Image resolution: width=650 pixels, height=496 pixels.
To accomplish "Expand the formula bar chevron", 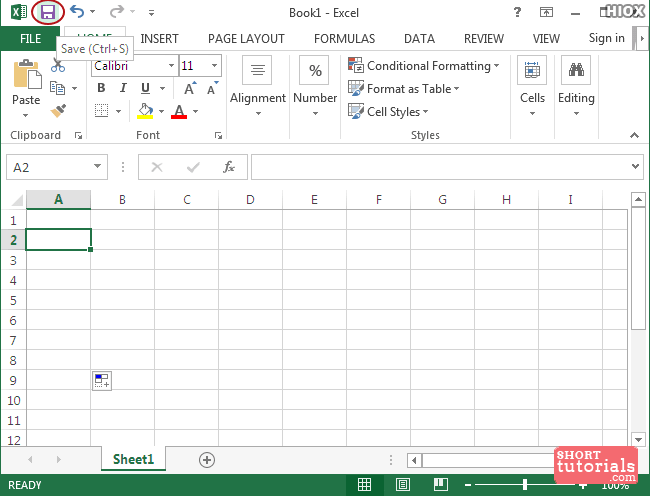I will [635, 167].
